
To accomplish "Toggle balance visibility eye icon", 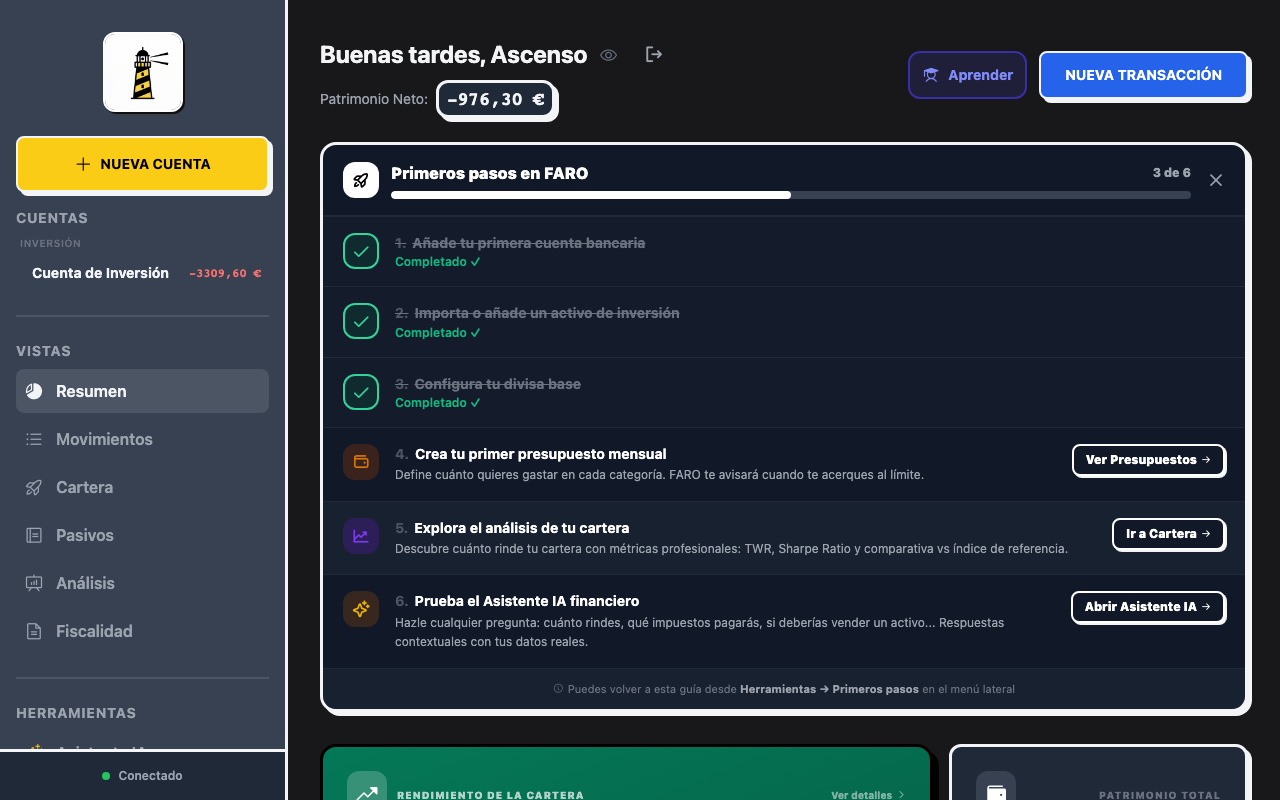I will point(608,55).
